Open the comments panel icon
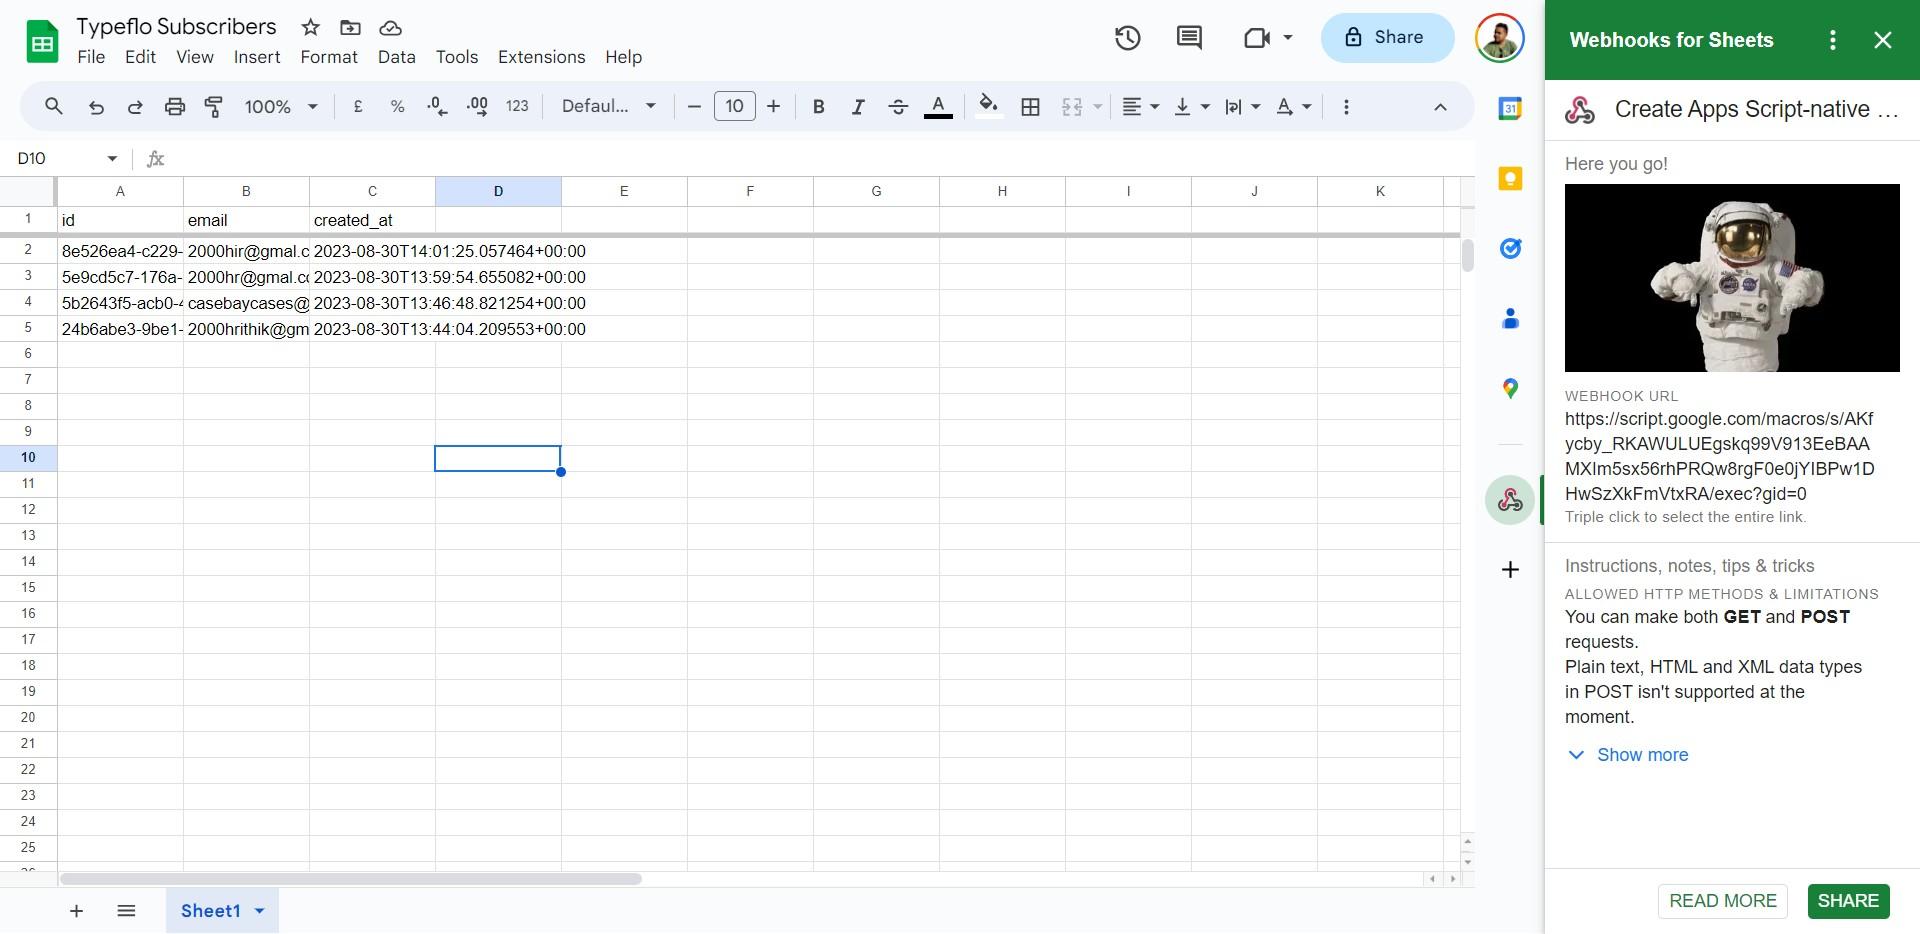1920x934 pixels. point(1188,38)
